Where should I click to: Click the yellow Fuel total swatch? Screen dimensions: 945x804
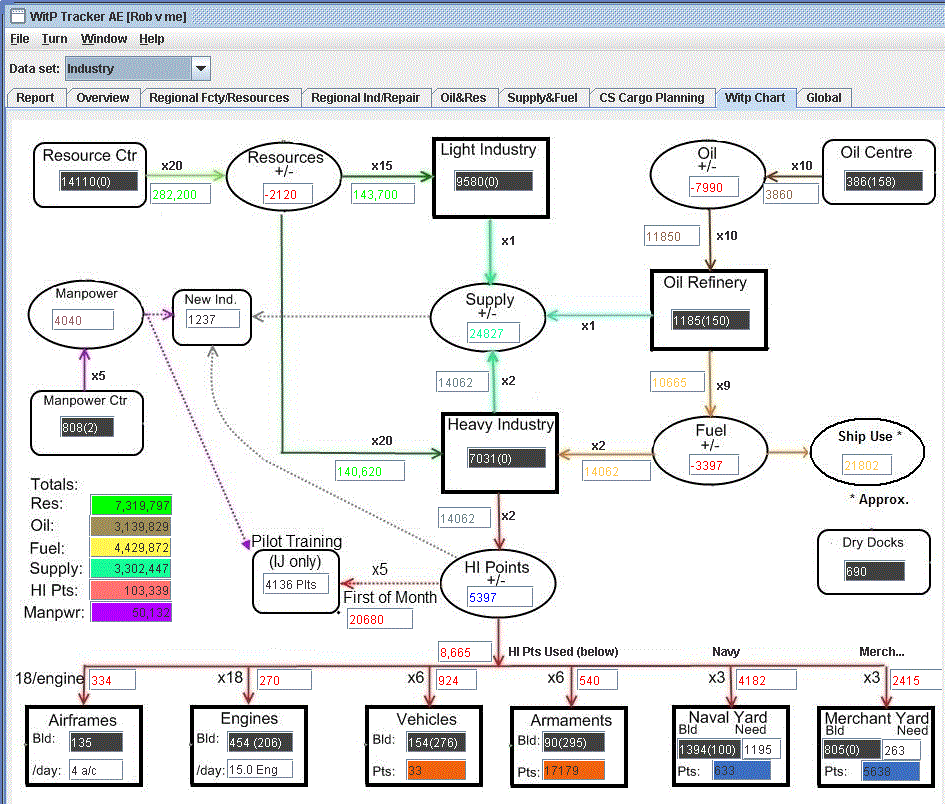pyautogui.click(x=131, y=547)
